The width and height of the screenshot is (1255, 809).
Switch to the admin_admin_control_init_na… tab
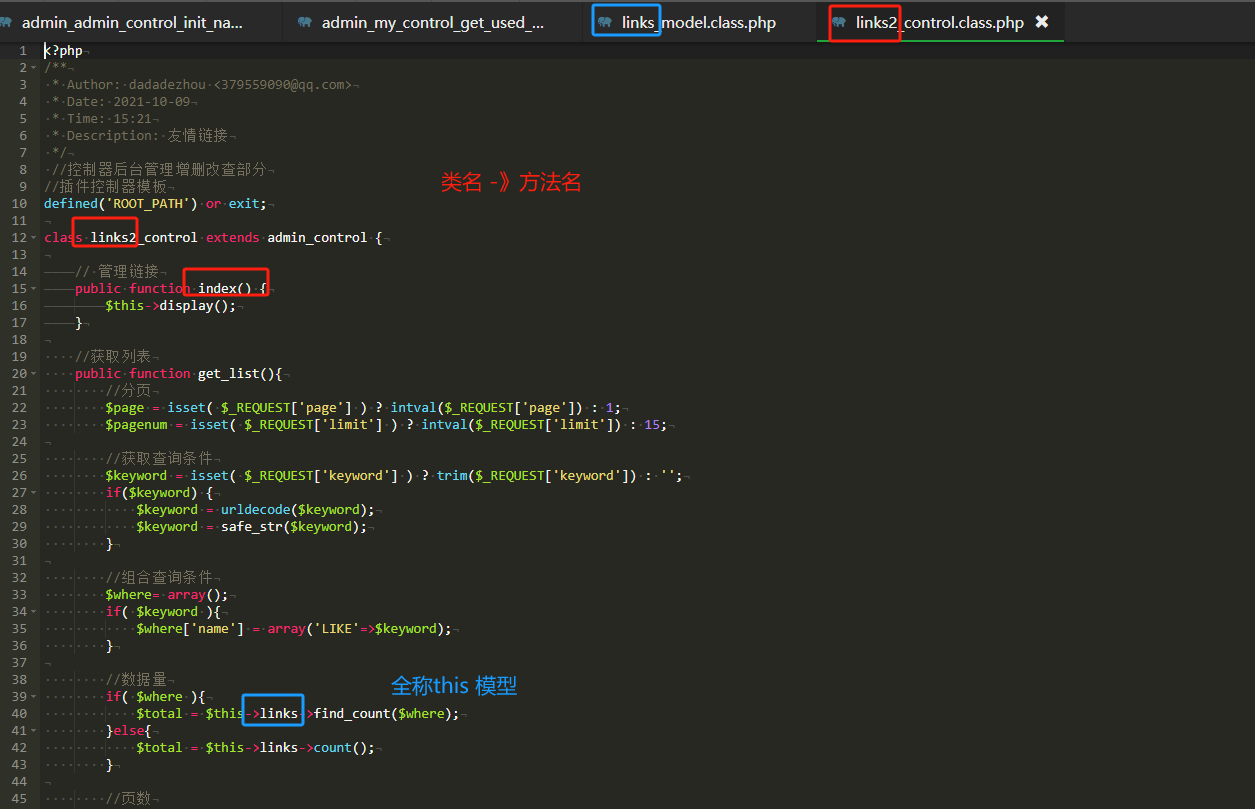(132, 22)
